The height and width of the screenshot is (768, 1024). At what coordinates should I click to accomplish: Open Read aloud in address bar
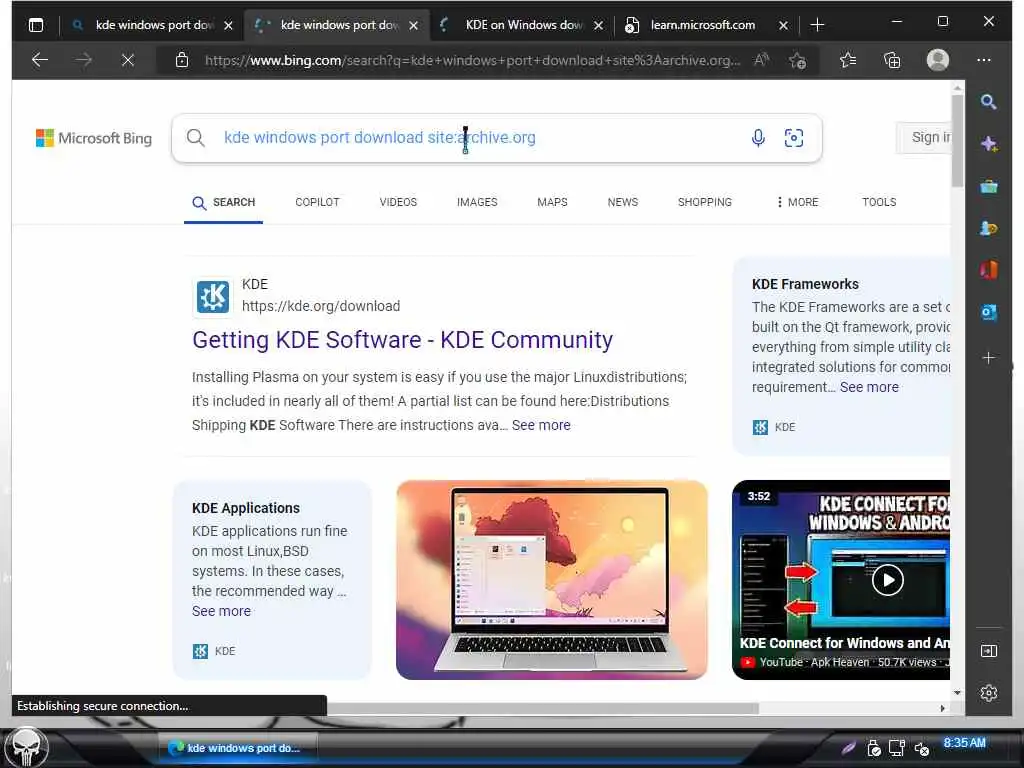point(761,60)
